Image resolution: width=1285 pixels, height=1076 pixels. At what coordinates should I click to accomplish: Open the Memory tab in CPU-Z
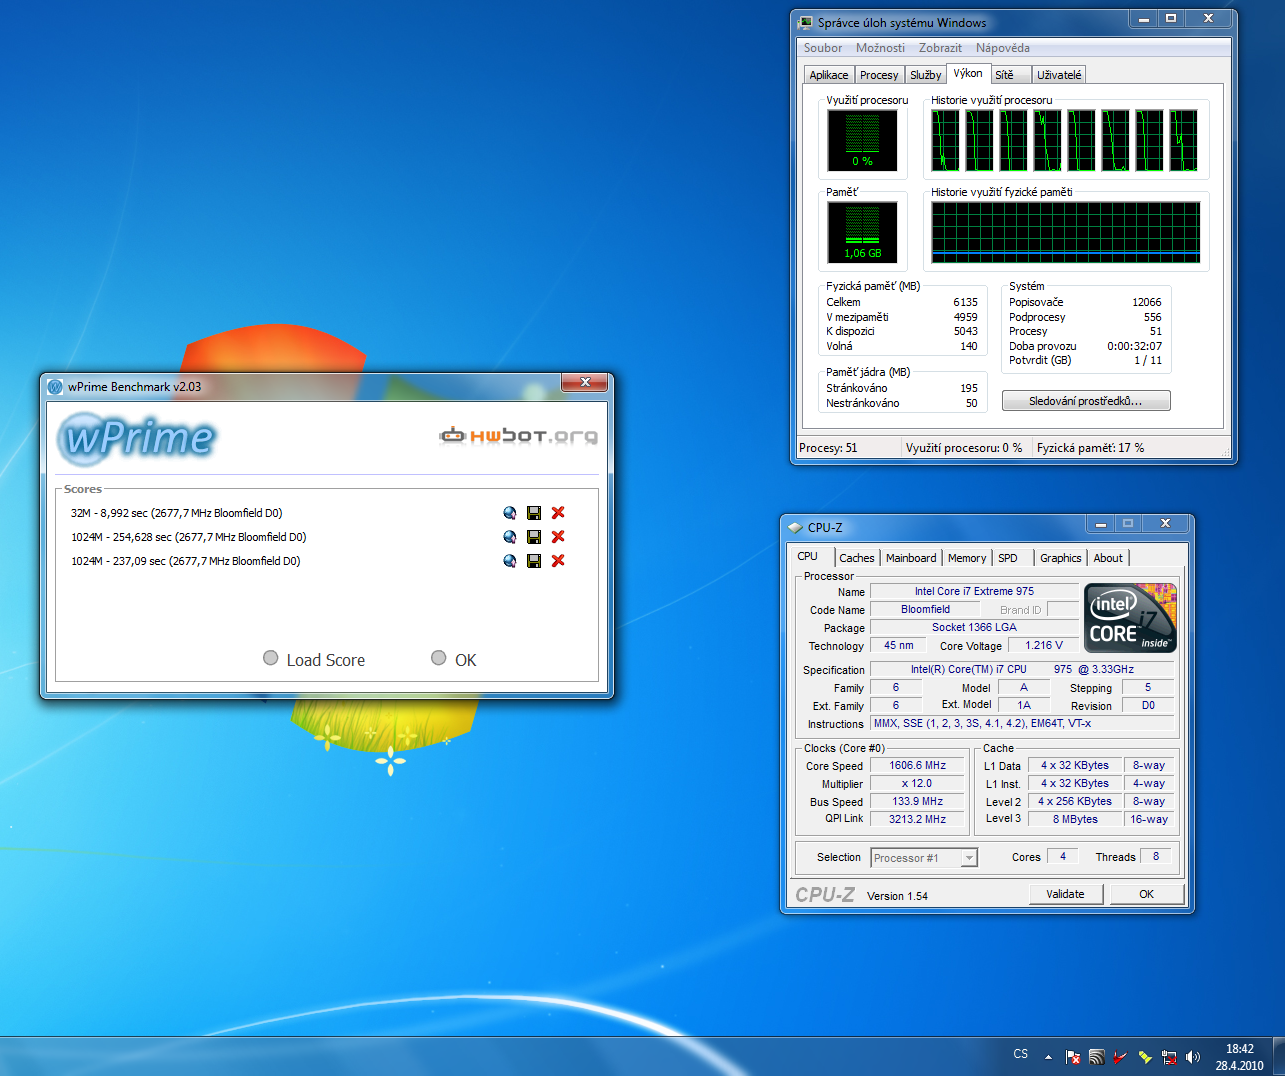(x=967, y=558)
